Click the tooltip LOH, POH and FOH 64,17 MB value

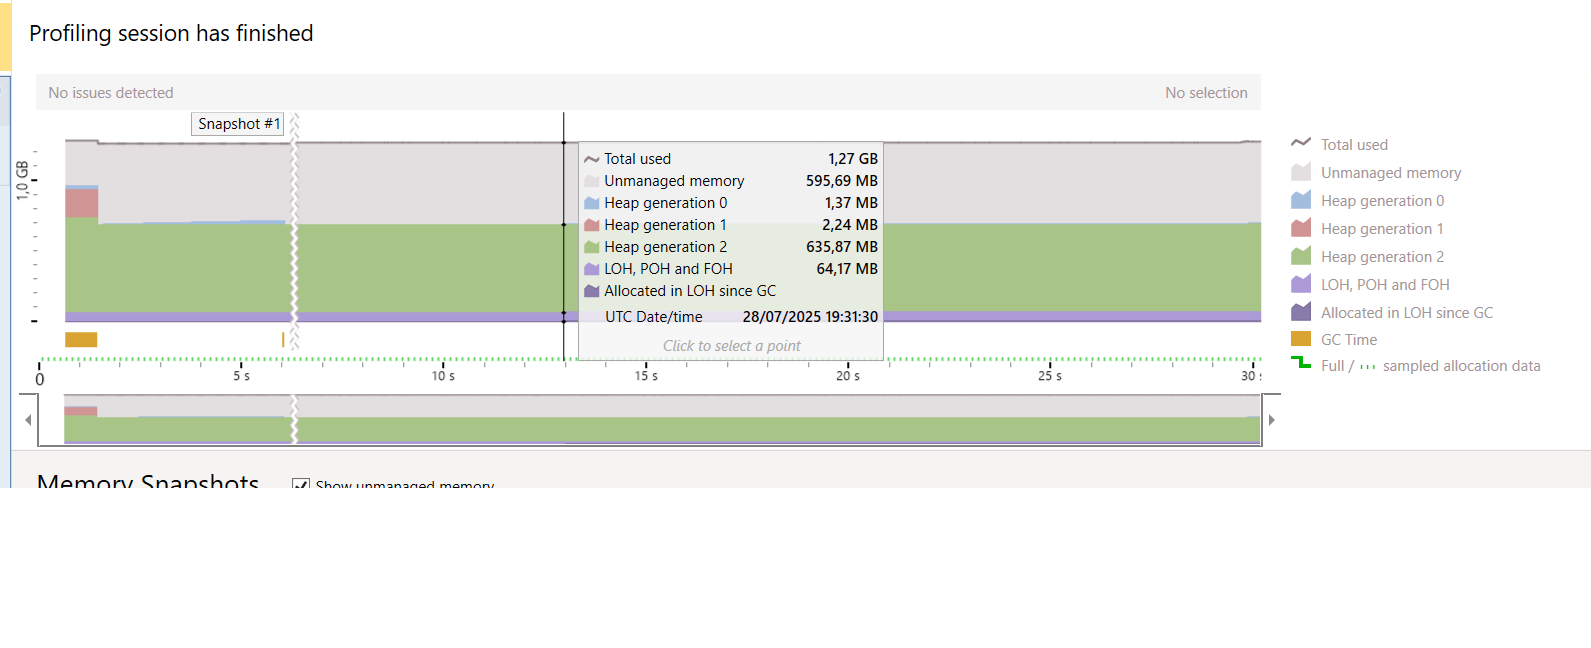[x=847, y=269]
